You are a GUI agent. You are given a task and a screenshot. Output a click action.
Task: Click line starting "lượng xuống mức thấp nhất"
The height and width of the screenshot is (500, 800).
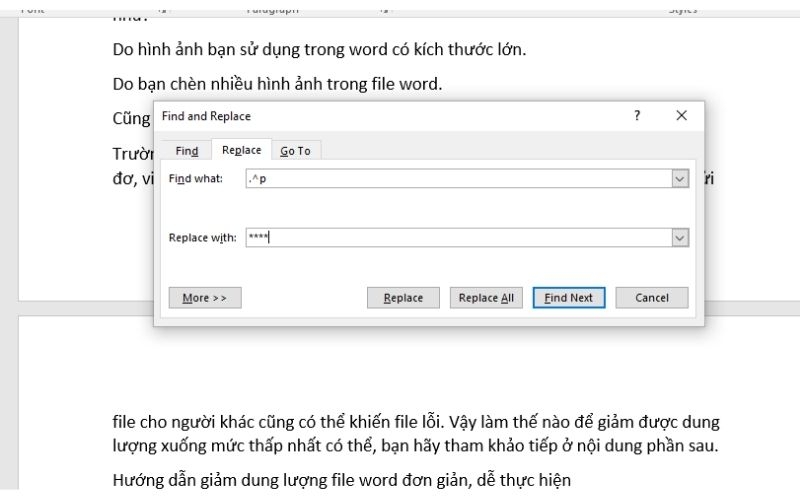[x=415, y=446]
